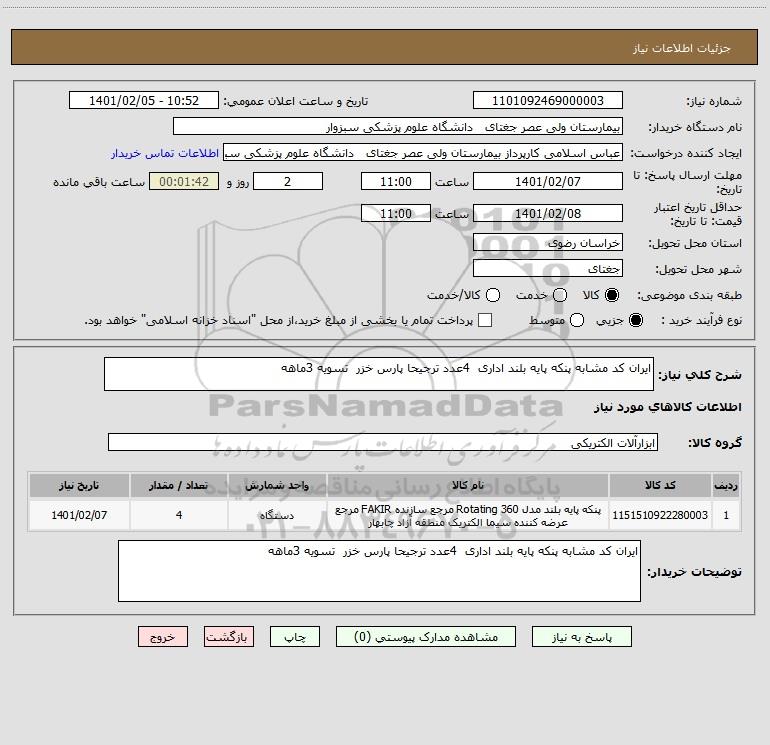The height and width of the screenshot is (745, 770).
Task: Click the request creator field عباس اسلامی
Action: [x=423, y=153]
